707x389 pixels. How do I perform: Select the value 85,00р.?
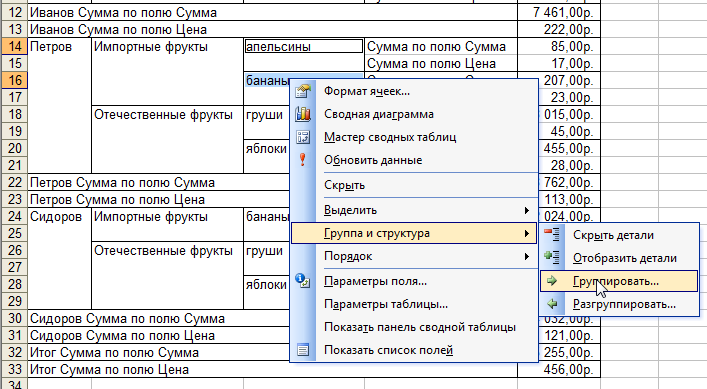559,46
